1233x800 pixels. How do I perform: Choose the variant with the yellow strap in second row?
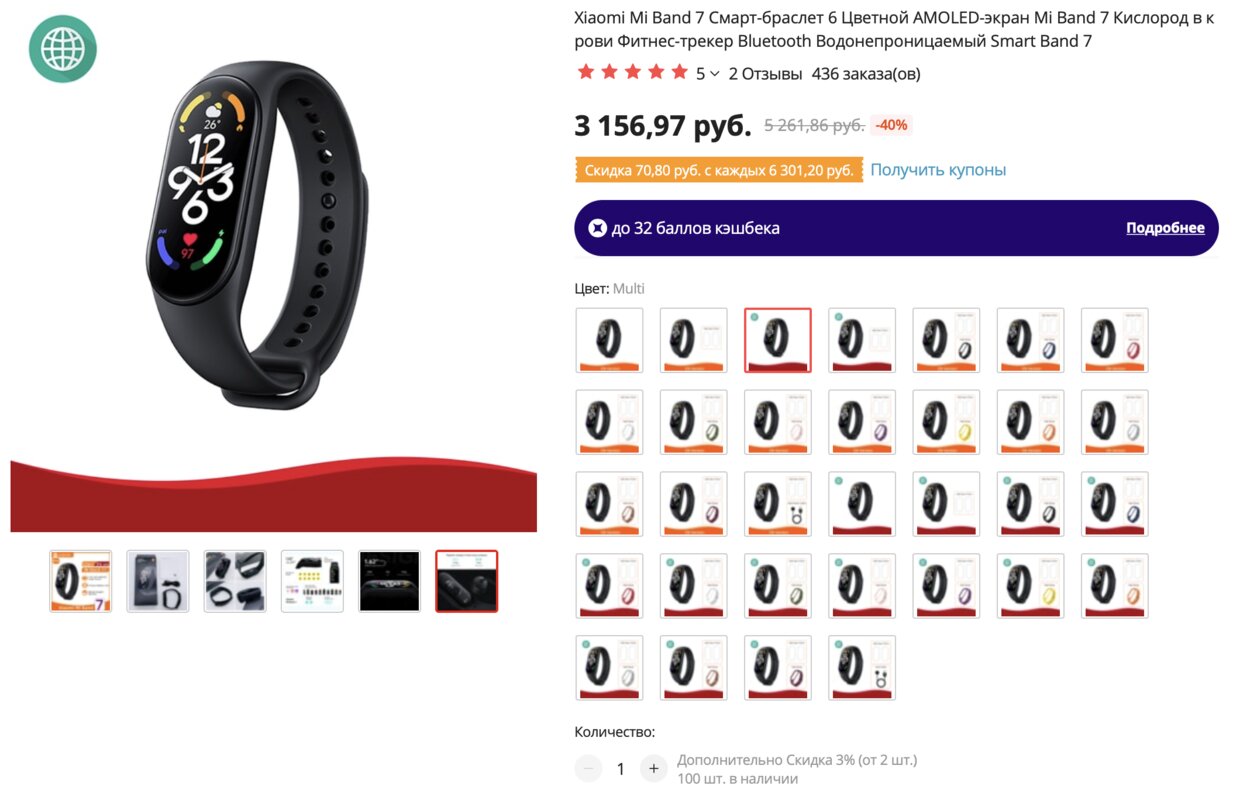946,422
